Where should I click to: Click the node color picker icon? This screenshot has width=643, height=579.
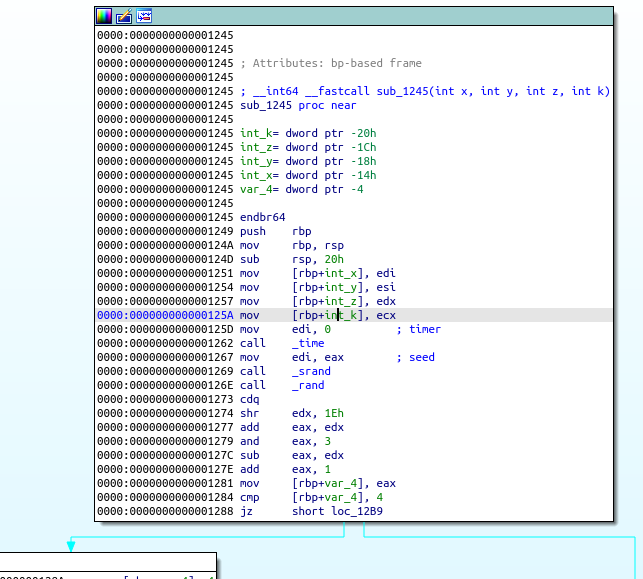pyautogui.click(x=104, y=16)
